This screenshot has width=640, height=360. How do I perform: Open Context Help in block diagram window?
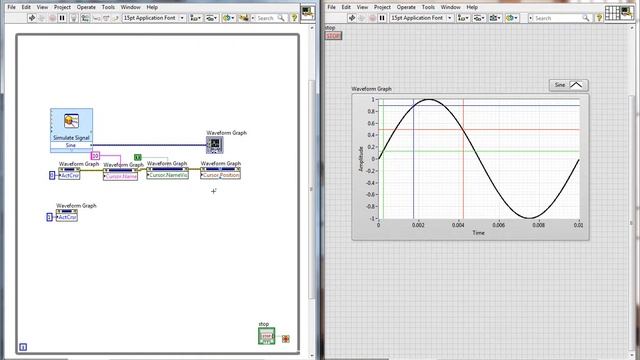294,18
